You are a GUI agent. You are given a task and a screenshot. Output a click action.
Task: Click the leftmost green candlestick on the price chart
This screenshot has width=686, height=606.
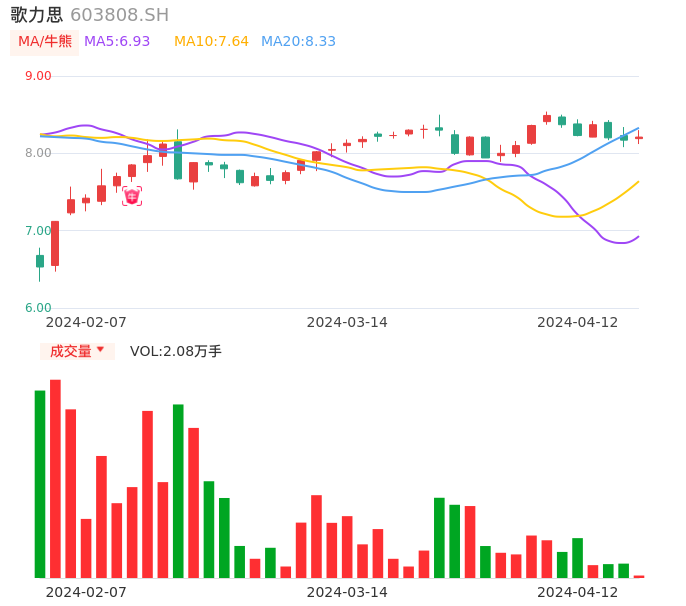(40, 261)
